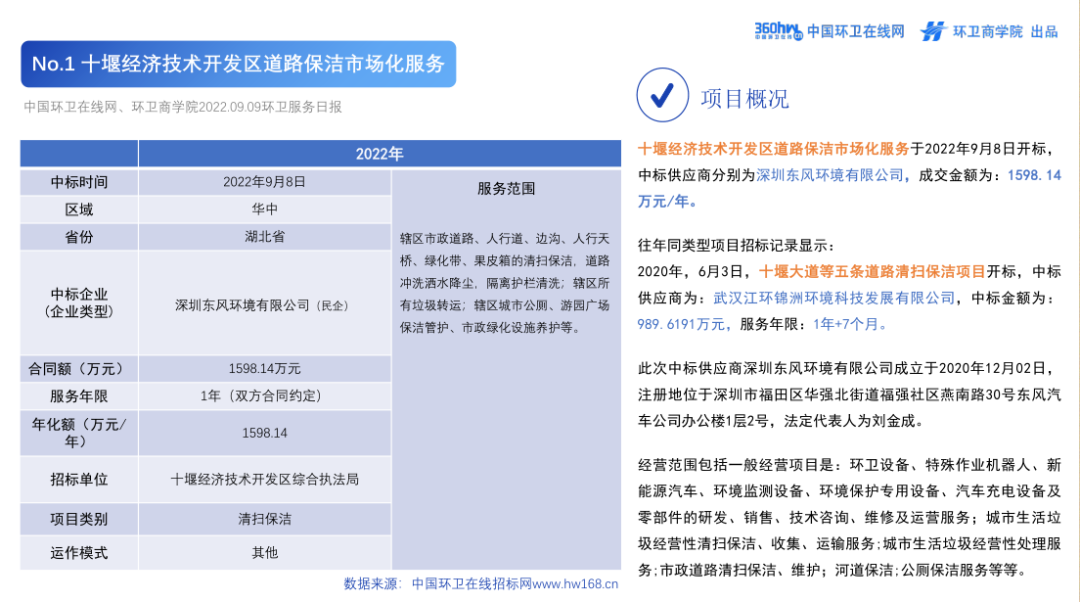Select 深圳东风环境有限公司（民企）table cell
Image resolution: width=1080 pixels, height=602 pixels.
click(x=264, y=304)
